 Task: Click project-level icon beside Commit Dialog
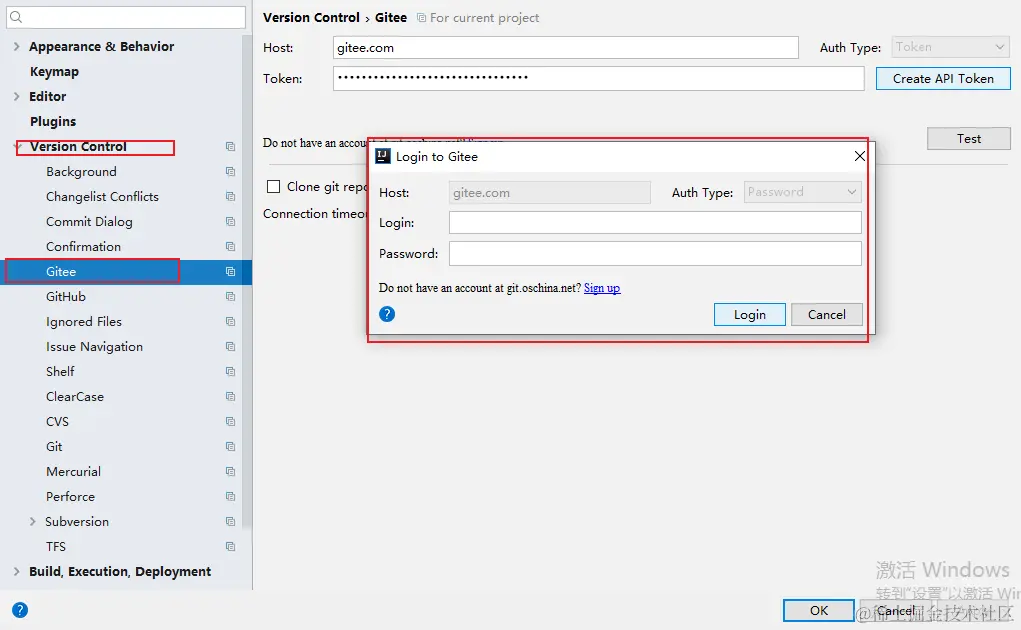click(x=230, y=221)
